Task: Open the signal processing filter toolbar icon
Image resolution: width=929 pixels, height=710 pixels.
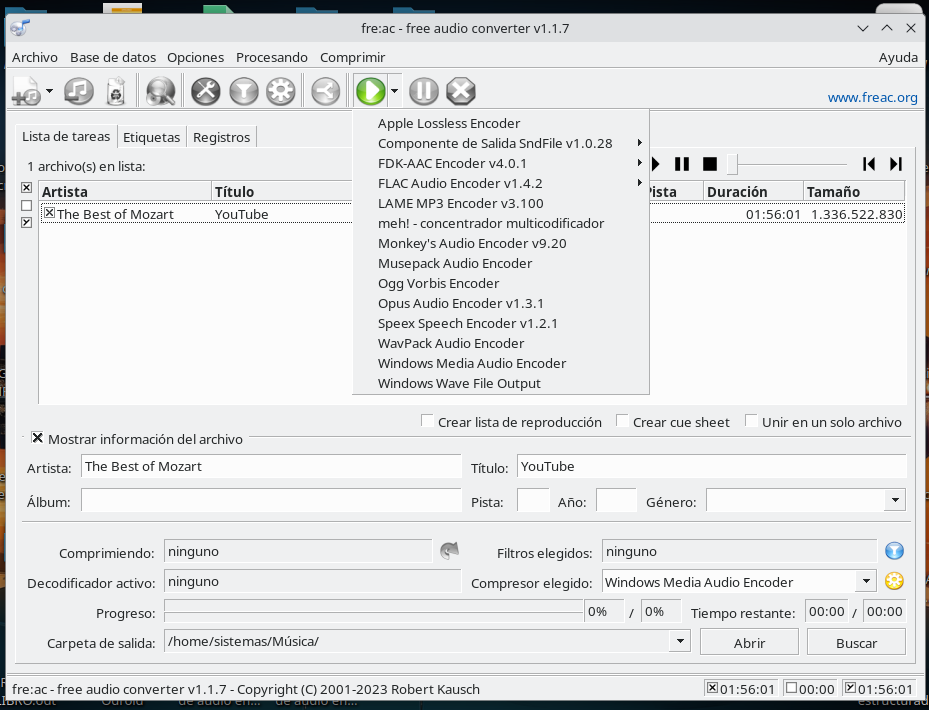Action: [x=244, y=91]
